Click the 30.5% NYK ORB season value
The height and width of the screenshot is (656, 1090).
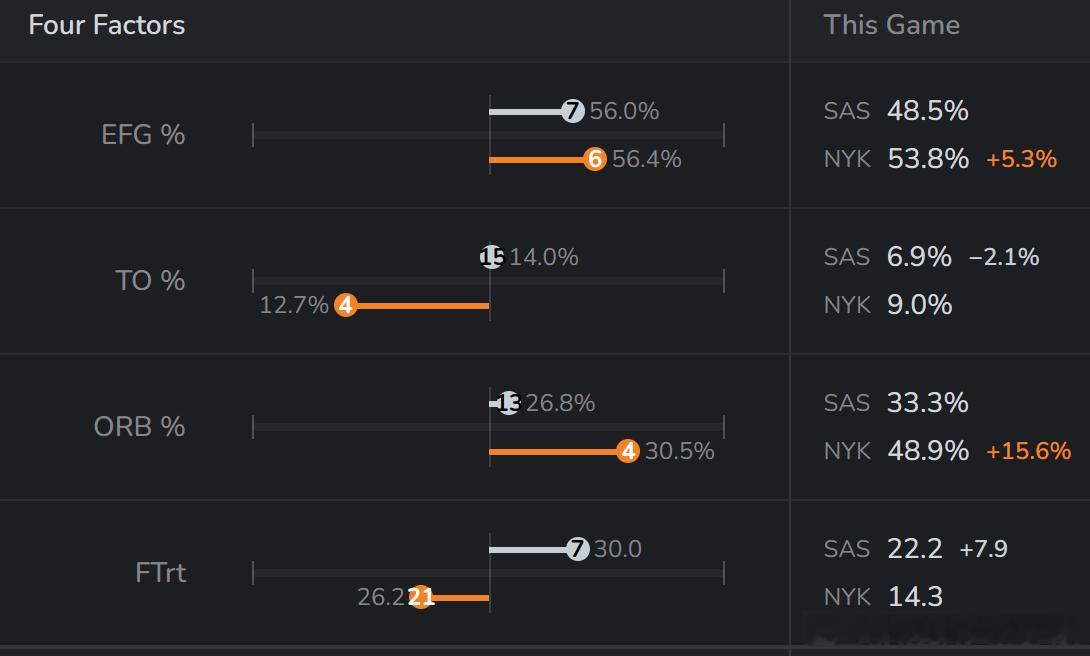679,451
